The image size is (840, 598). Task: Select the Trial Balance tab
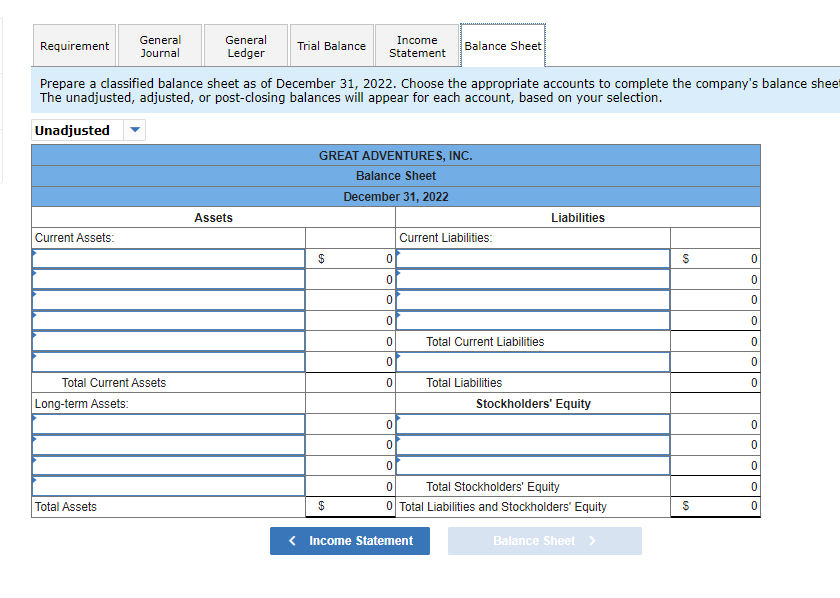click(x=331, y=45)
